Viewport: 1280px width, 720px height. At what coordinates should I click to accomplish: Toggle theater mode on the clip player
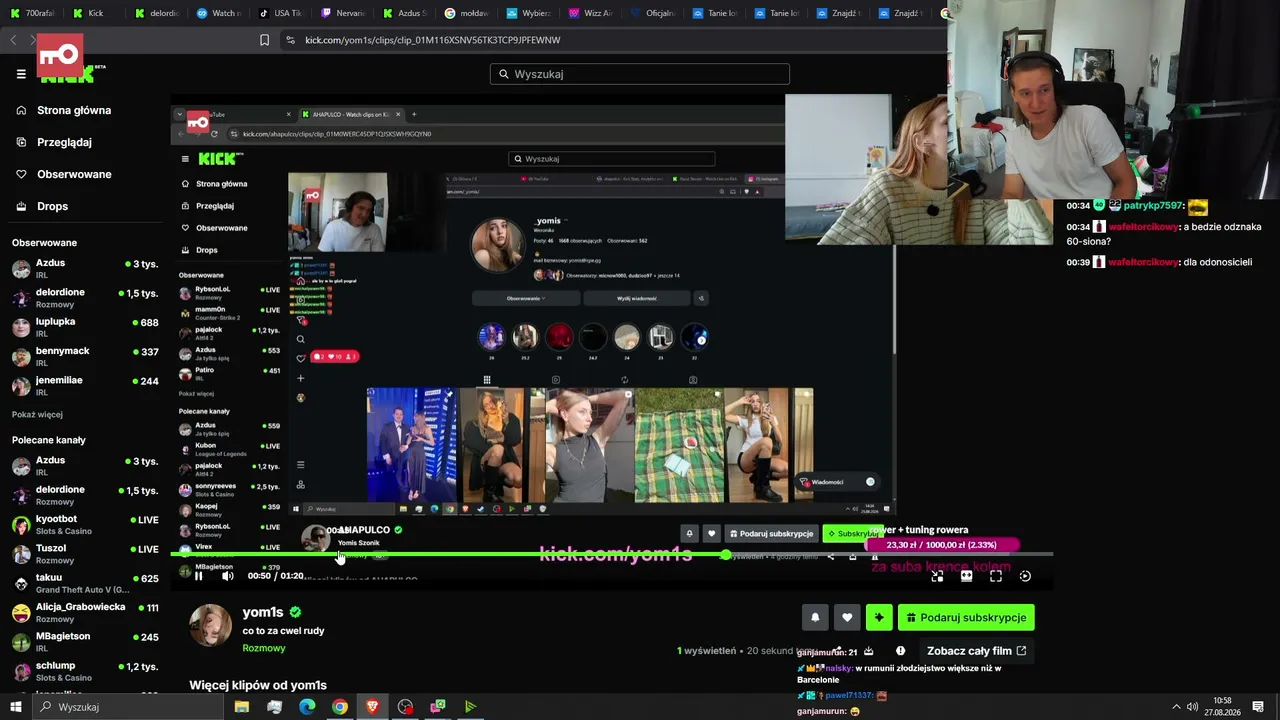(x=966, y=576)
